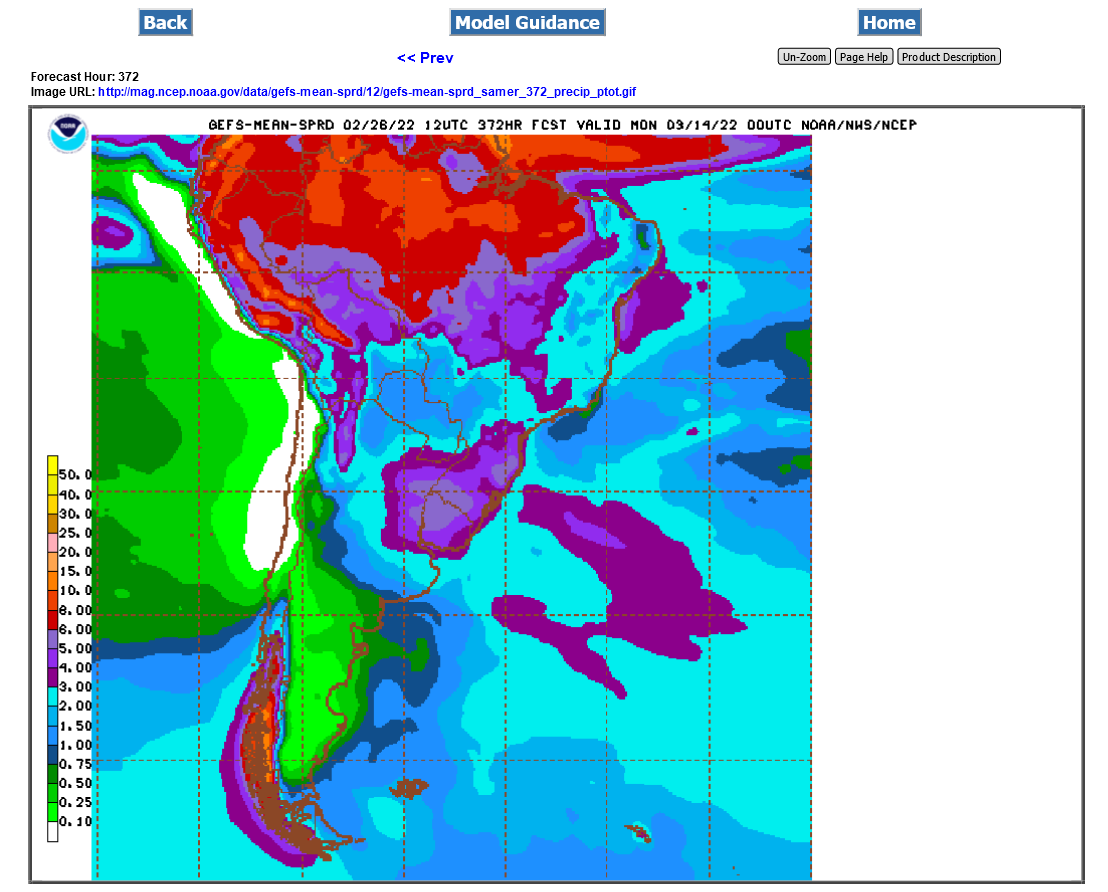This screenshot has width=1108, height=892.
Task: Click the 50.0 legend value label
Action: click(76, 475)
